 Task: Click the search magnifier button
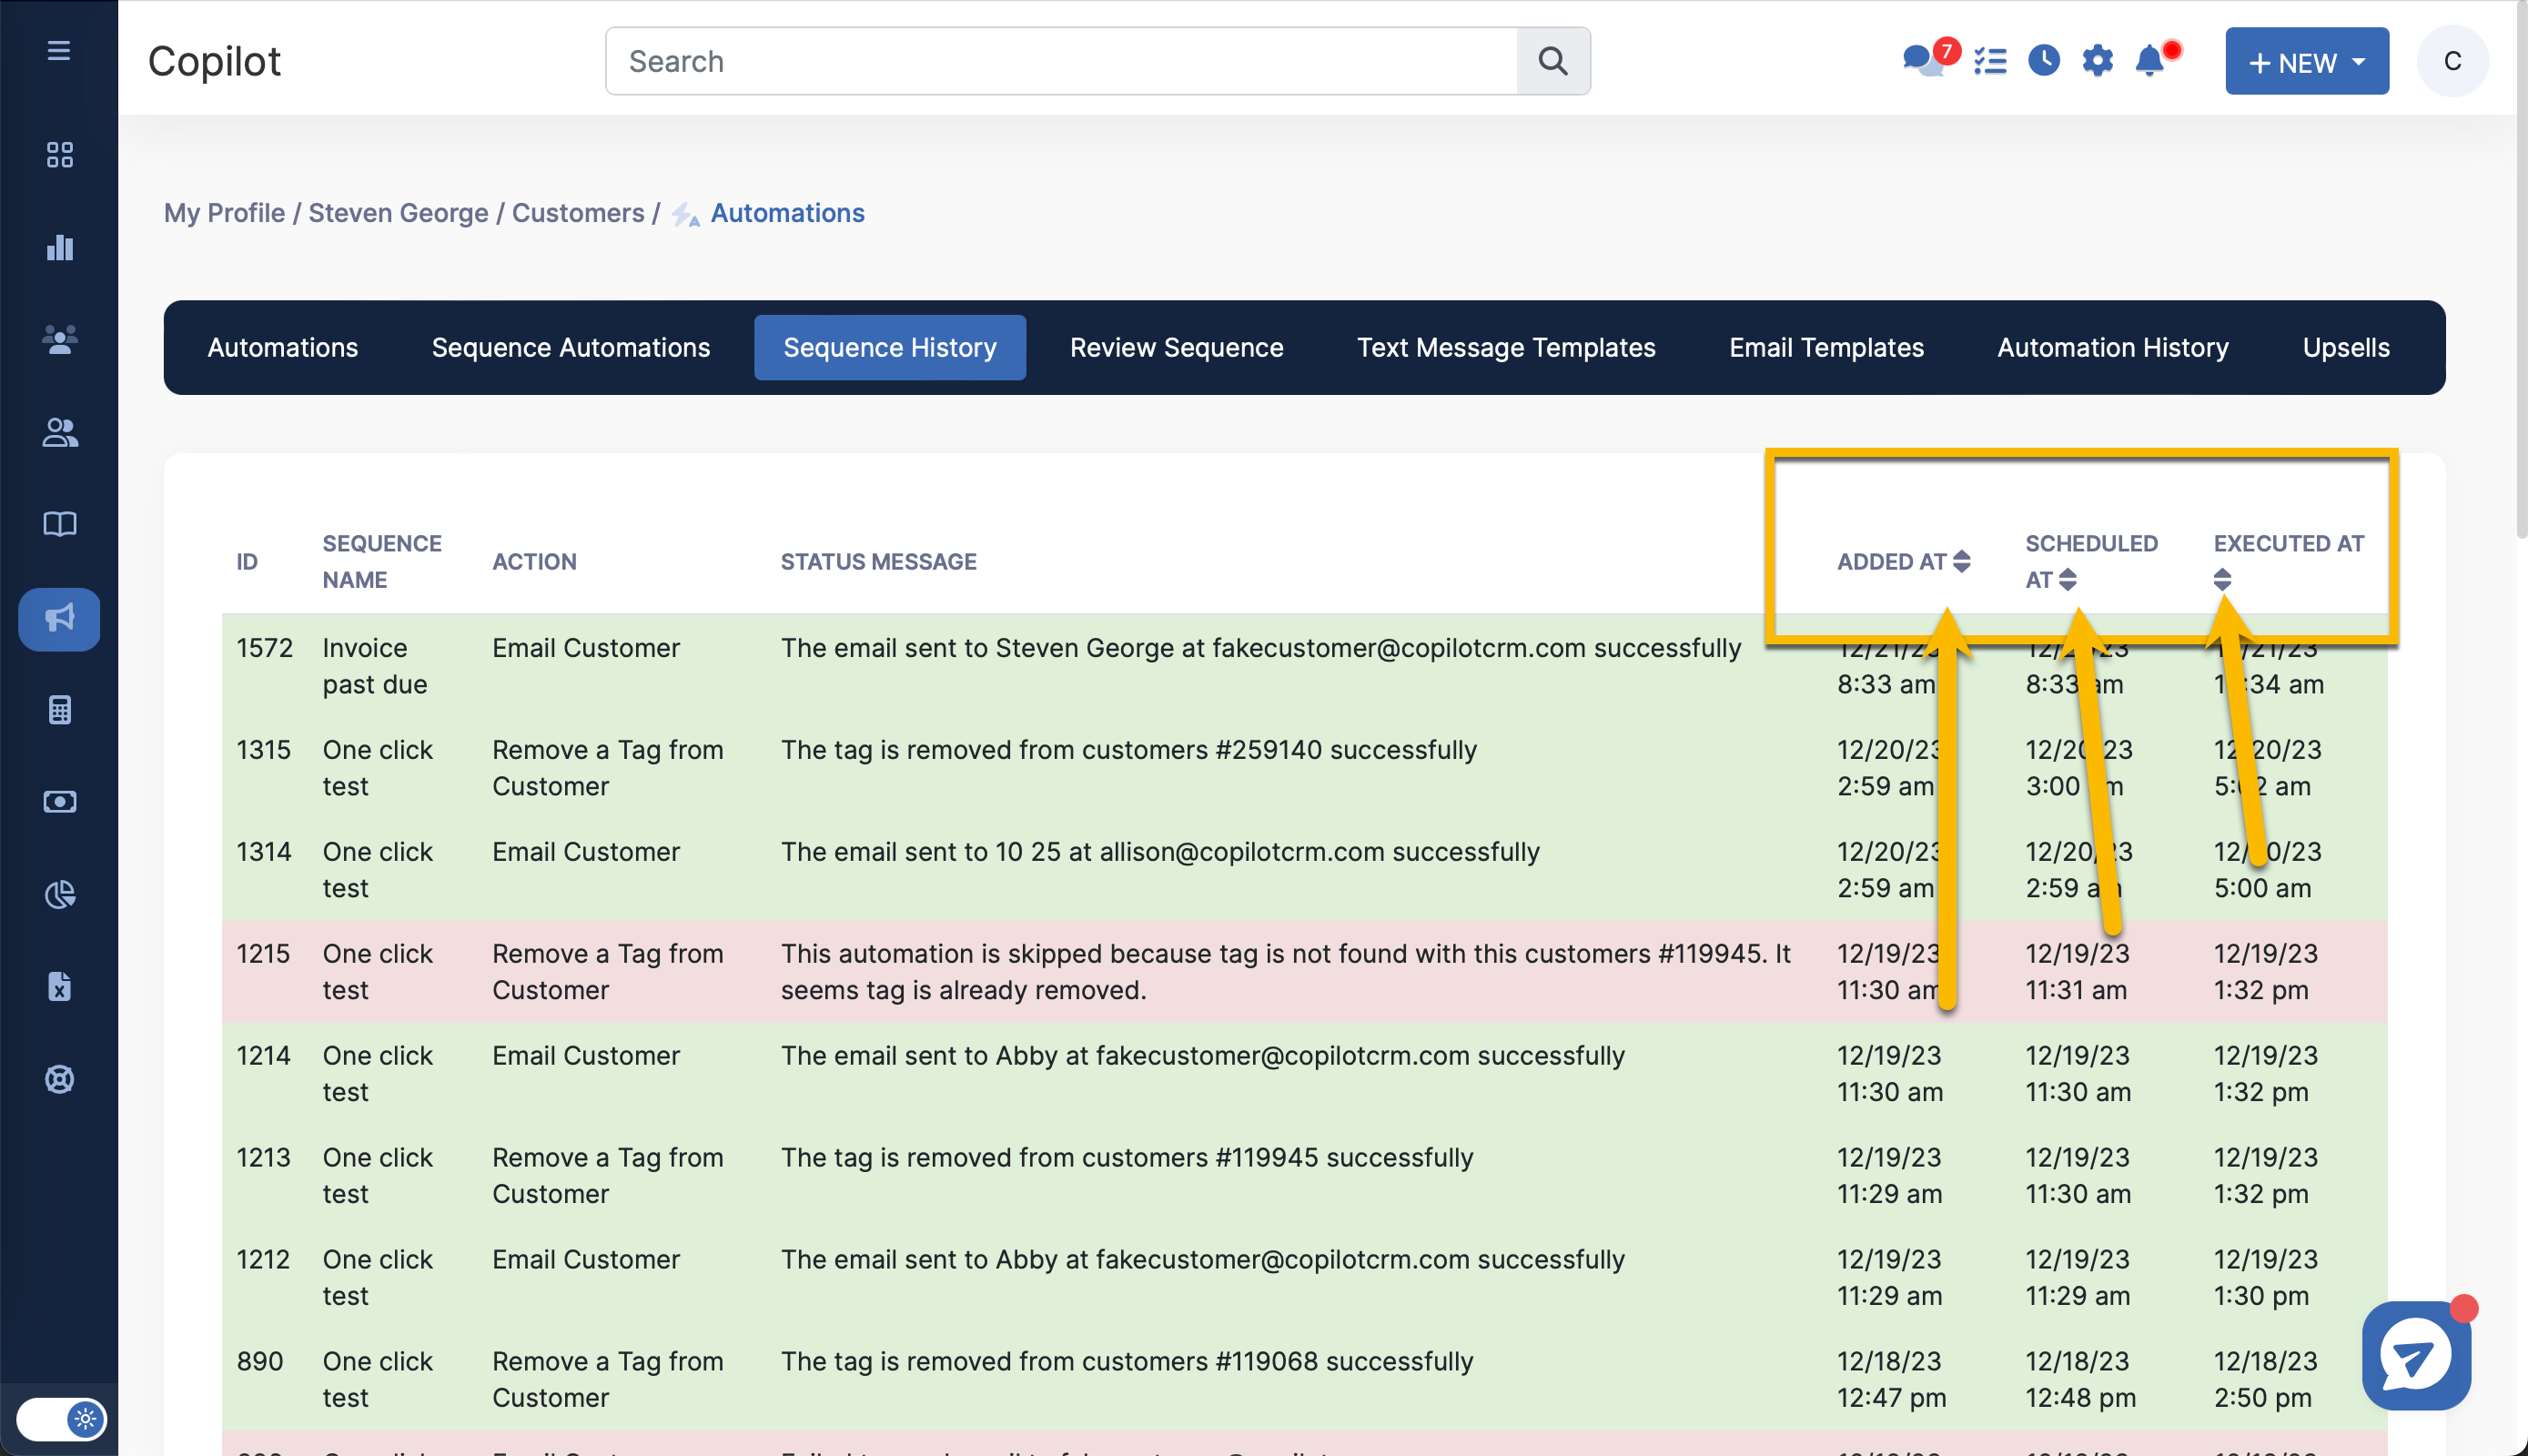1553,61
